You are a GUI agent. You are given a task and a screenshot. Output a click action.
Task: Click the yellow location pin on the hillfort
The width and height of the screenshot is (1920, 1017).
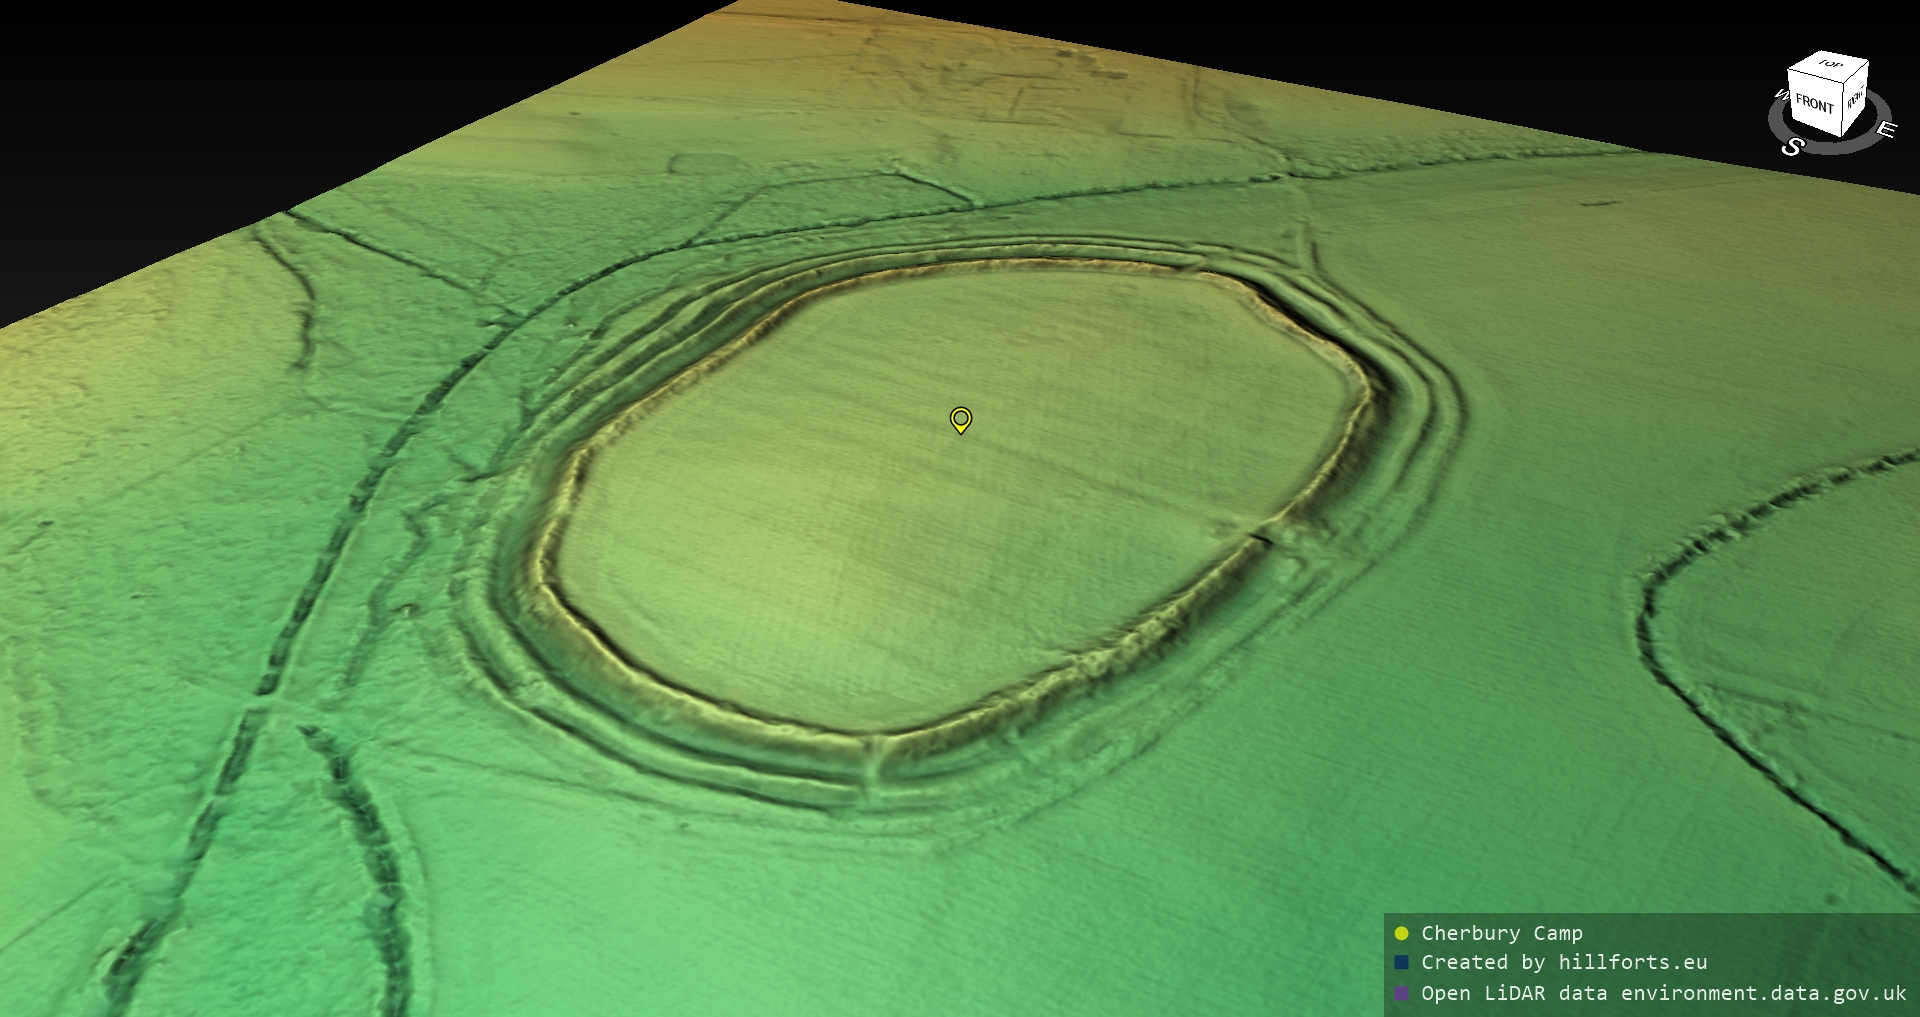coord(960,419)
